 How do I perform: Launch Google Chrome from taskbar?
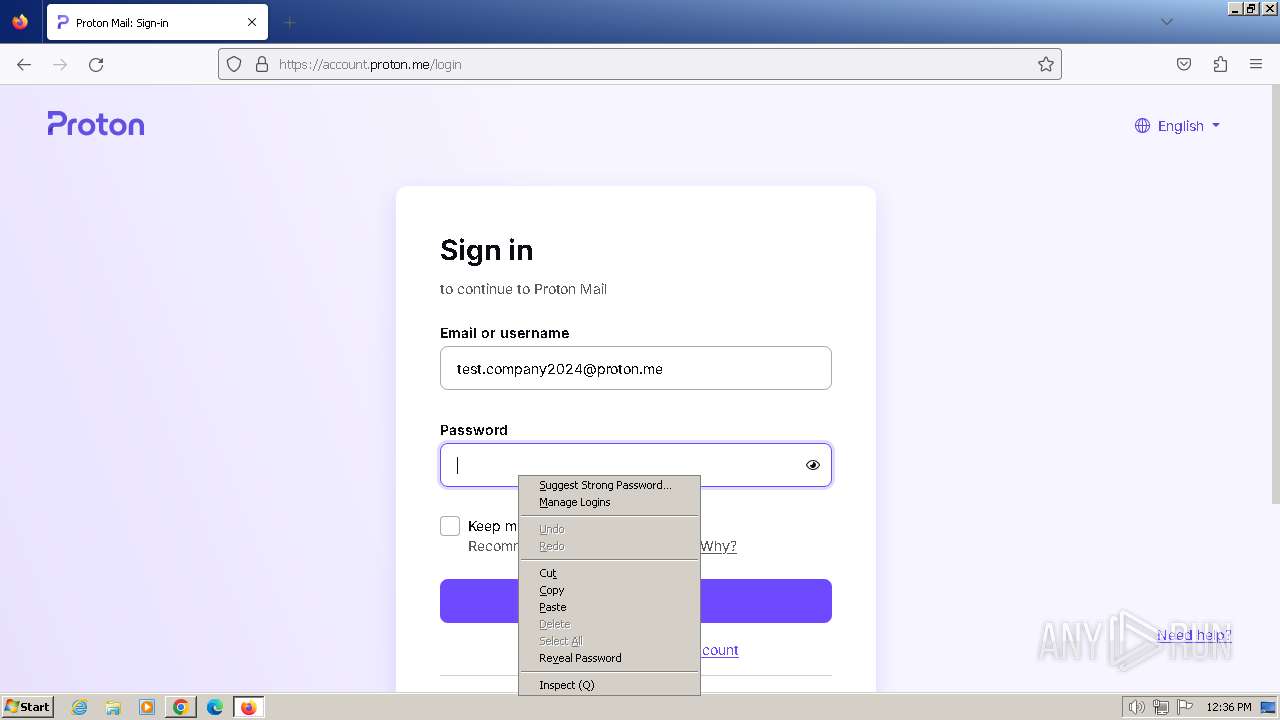[181, 707]
